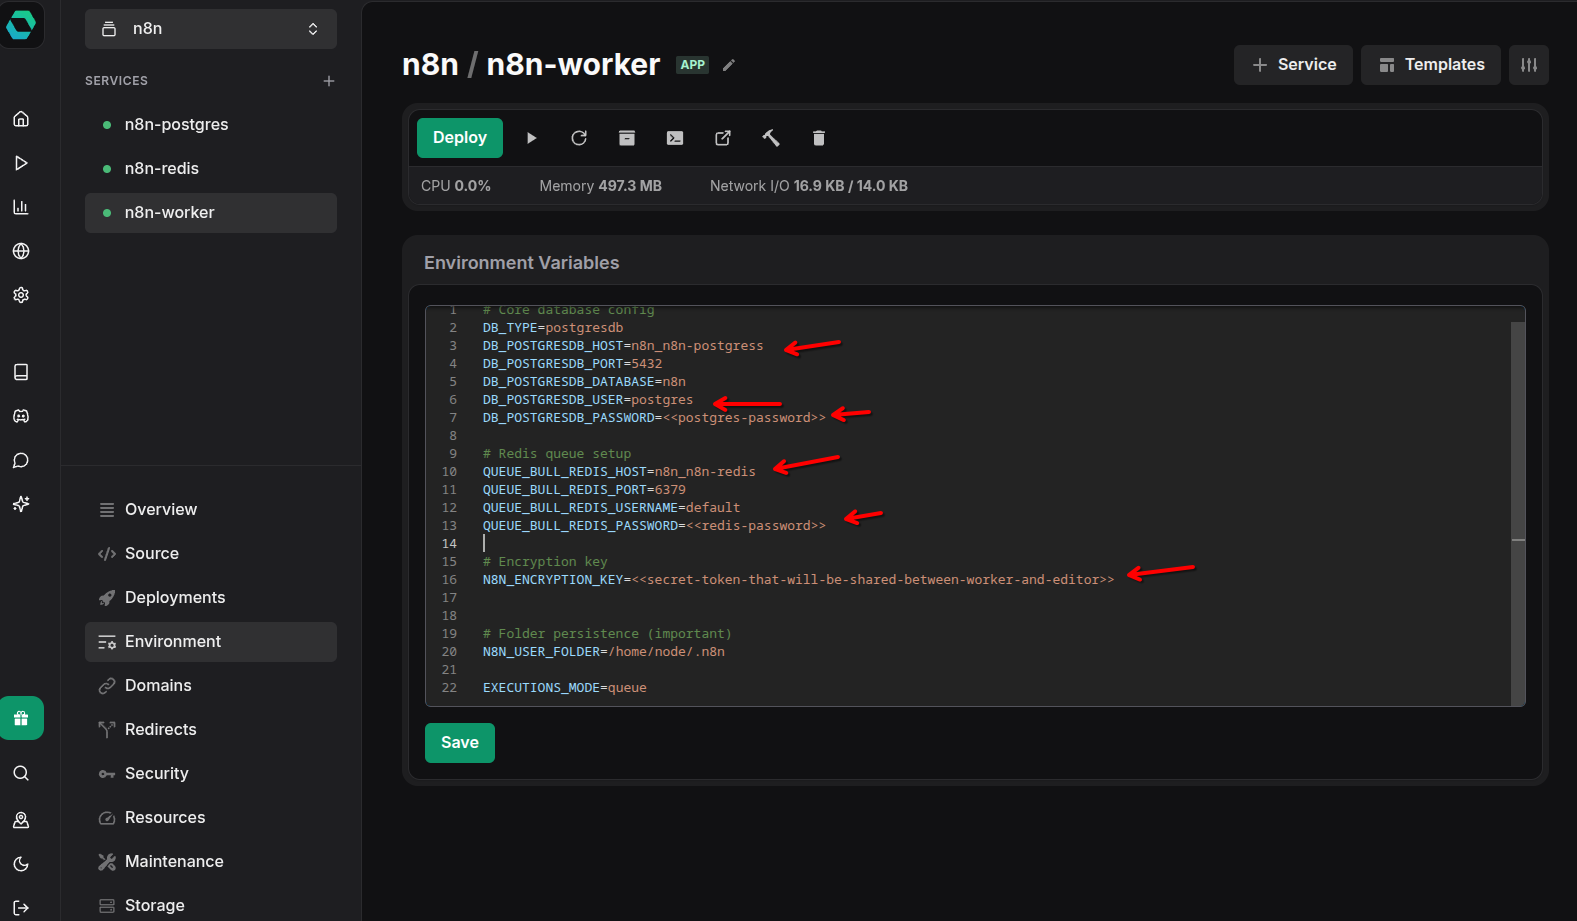The width and height of the screenshot is (1577, 921).
Task: Open service in external link icon
Action: (x=723, y=138)
